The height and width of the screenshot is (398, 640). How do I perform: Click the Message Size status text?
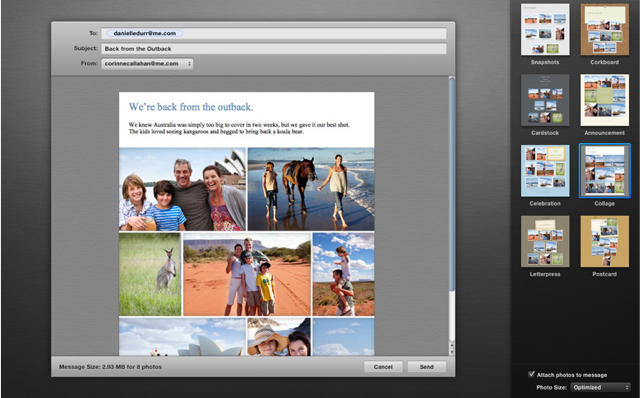pos(110,367)
